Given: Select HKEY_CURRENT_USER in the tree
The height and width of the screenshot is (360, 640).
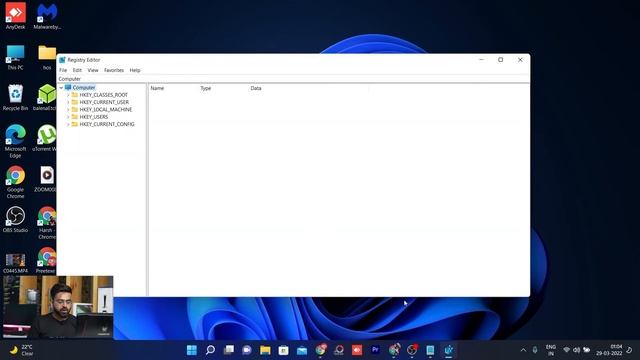Looking at the screenshot, I should click(104, 102).
